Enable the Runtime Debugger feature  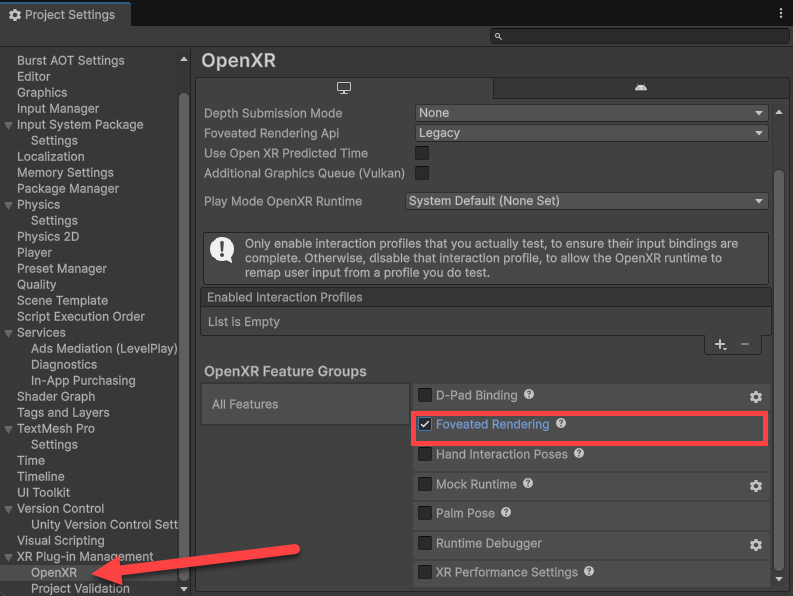click(x=425, y=543)
